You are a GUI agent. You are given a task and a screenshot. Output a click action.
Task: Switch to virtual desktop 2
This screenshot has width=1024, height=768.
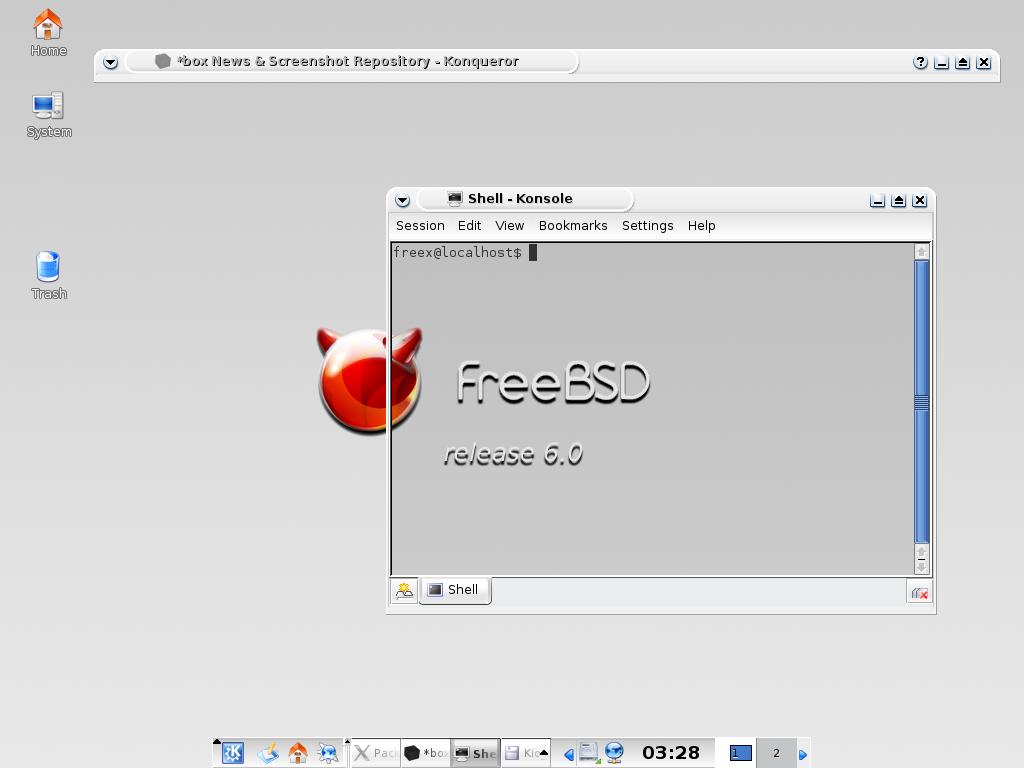pyautogui.click(x=776, y=753)
